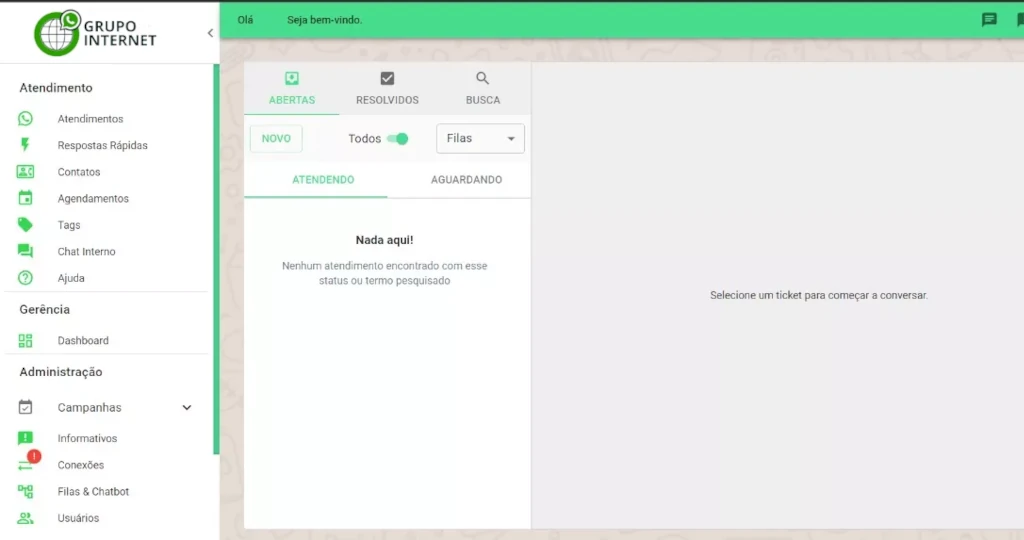Click the Usuários people icon

pos(25,518)
